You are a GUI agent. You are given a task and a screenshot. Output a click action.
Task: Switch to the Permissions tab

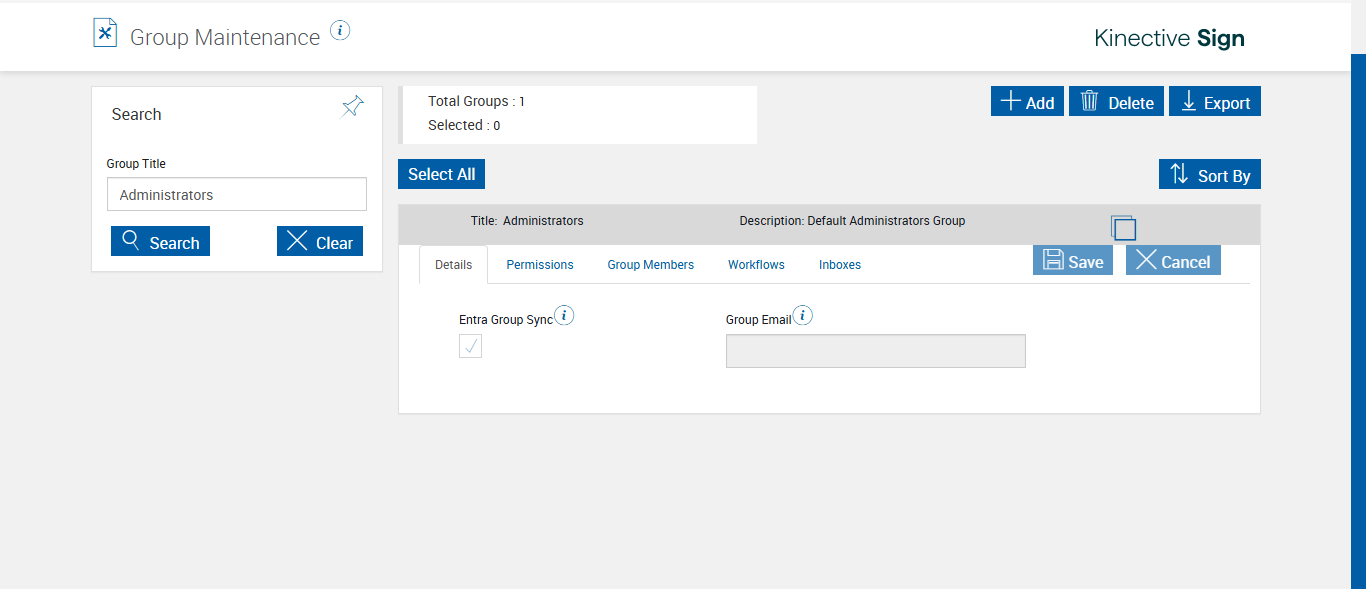click(540, 265)
